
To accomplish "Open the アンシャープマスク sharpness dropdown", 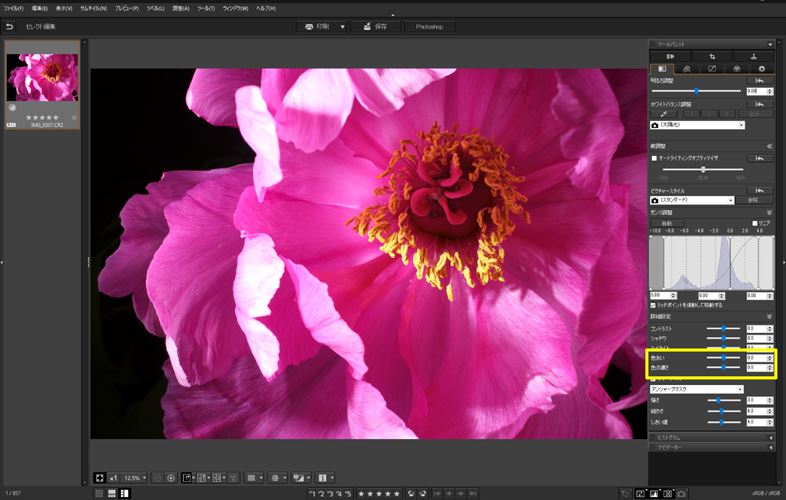I will click(697, 389).
